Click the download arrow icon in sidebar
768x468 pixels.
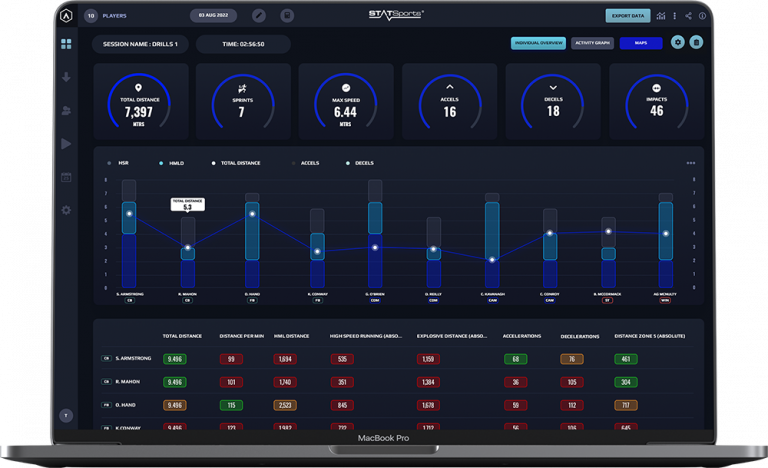click(66, 77)
